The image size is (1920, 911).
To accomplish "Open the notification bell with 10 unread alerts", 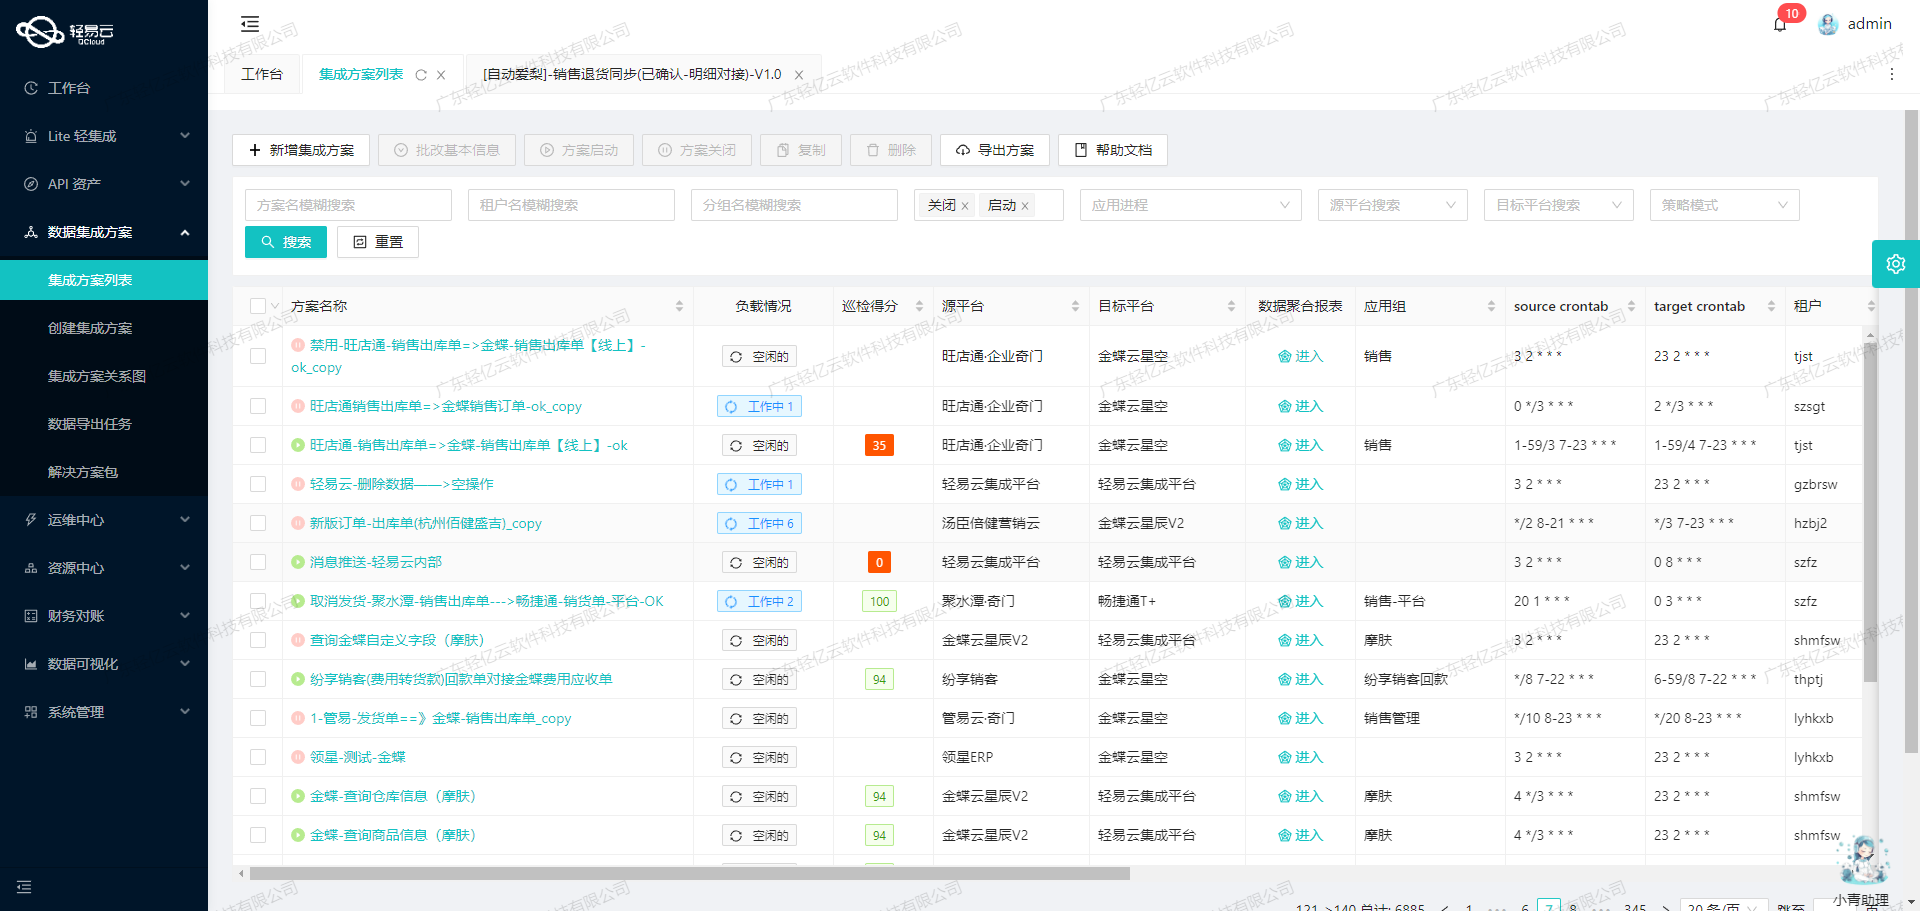I will (x=1780, y=24).
